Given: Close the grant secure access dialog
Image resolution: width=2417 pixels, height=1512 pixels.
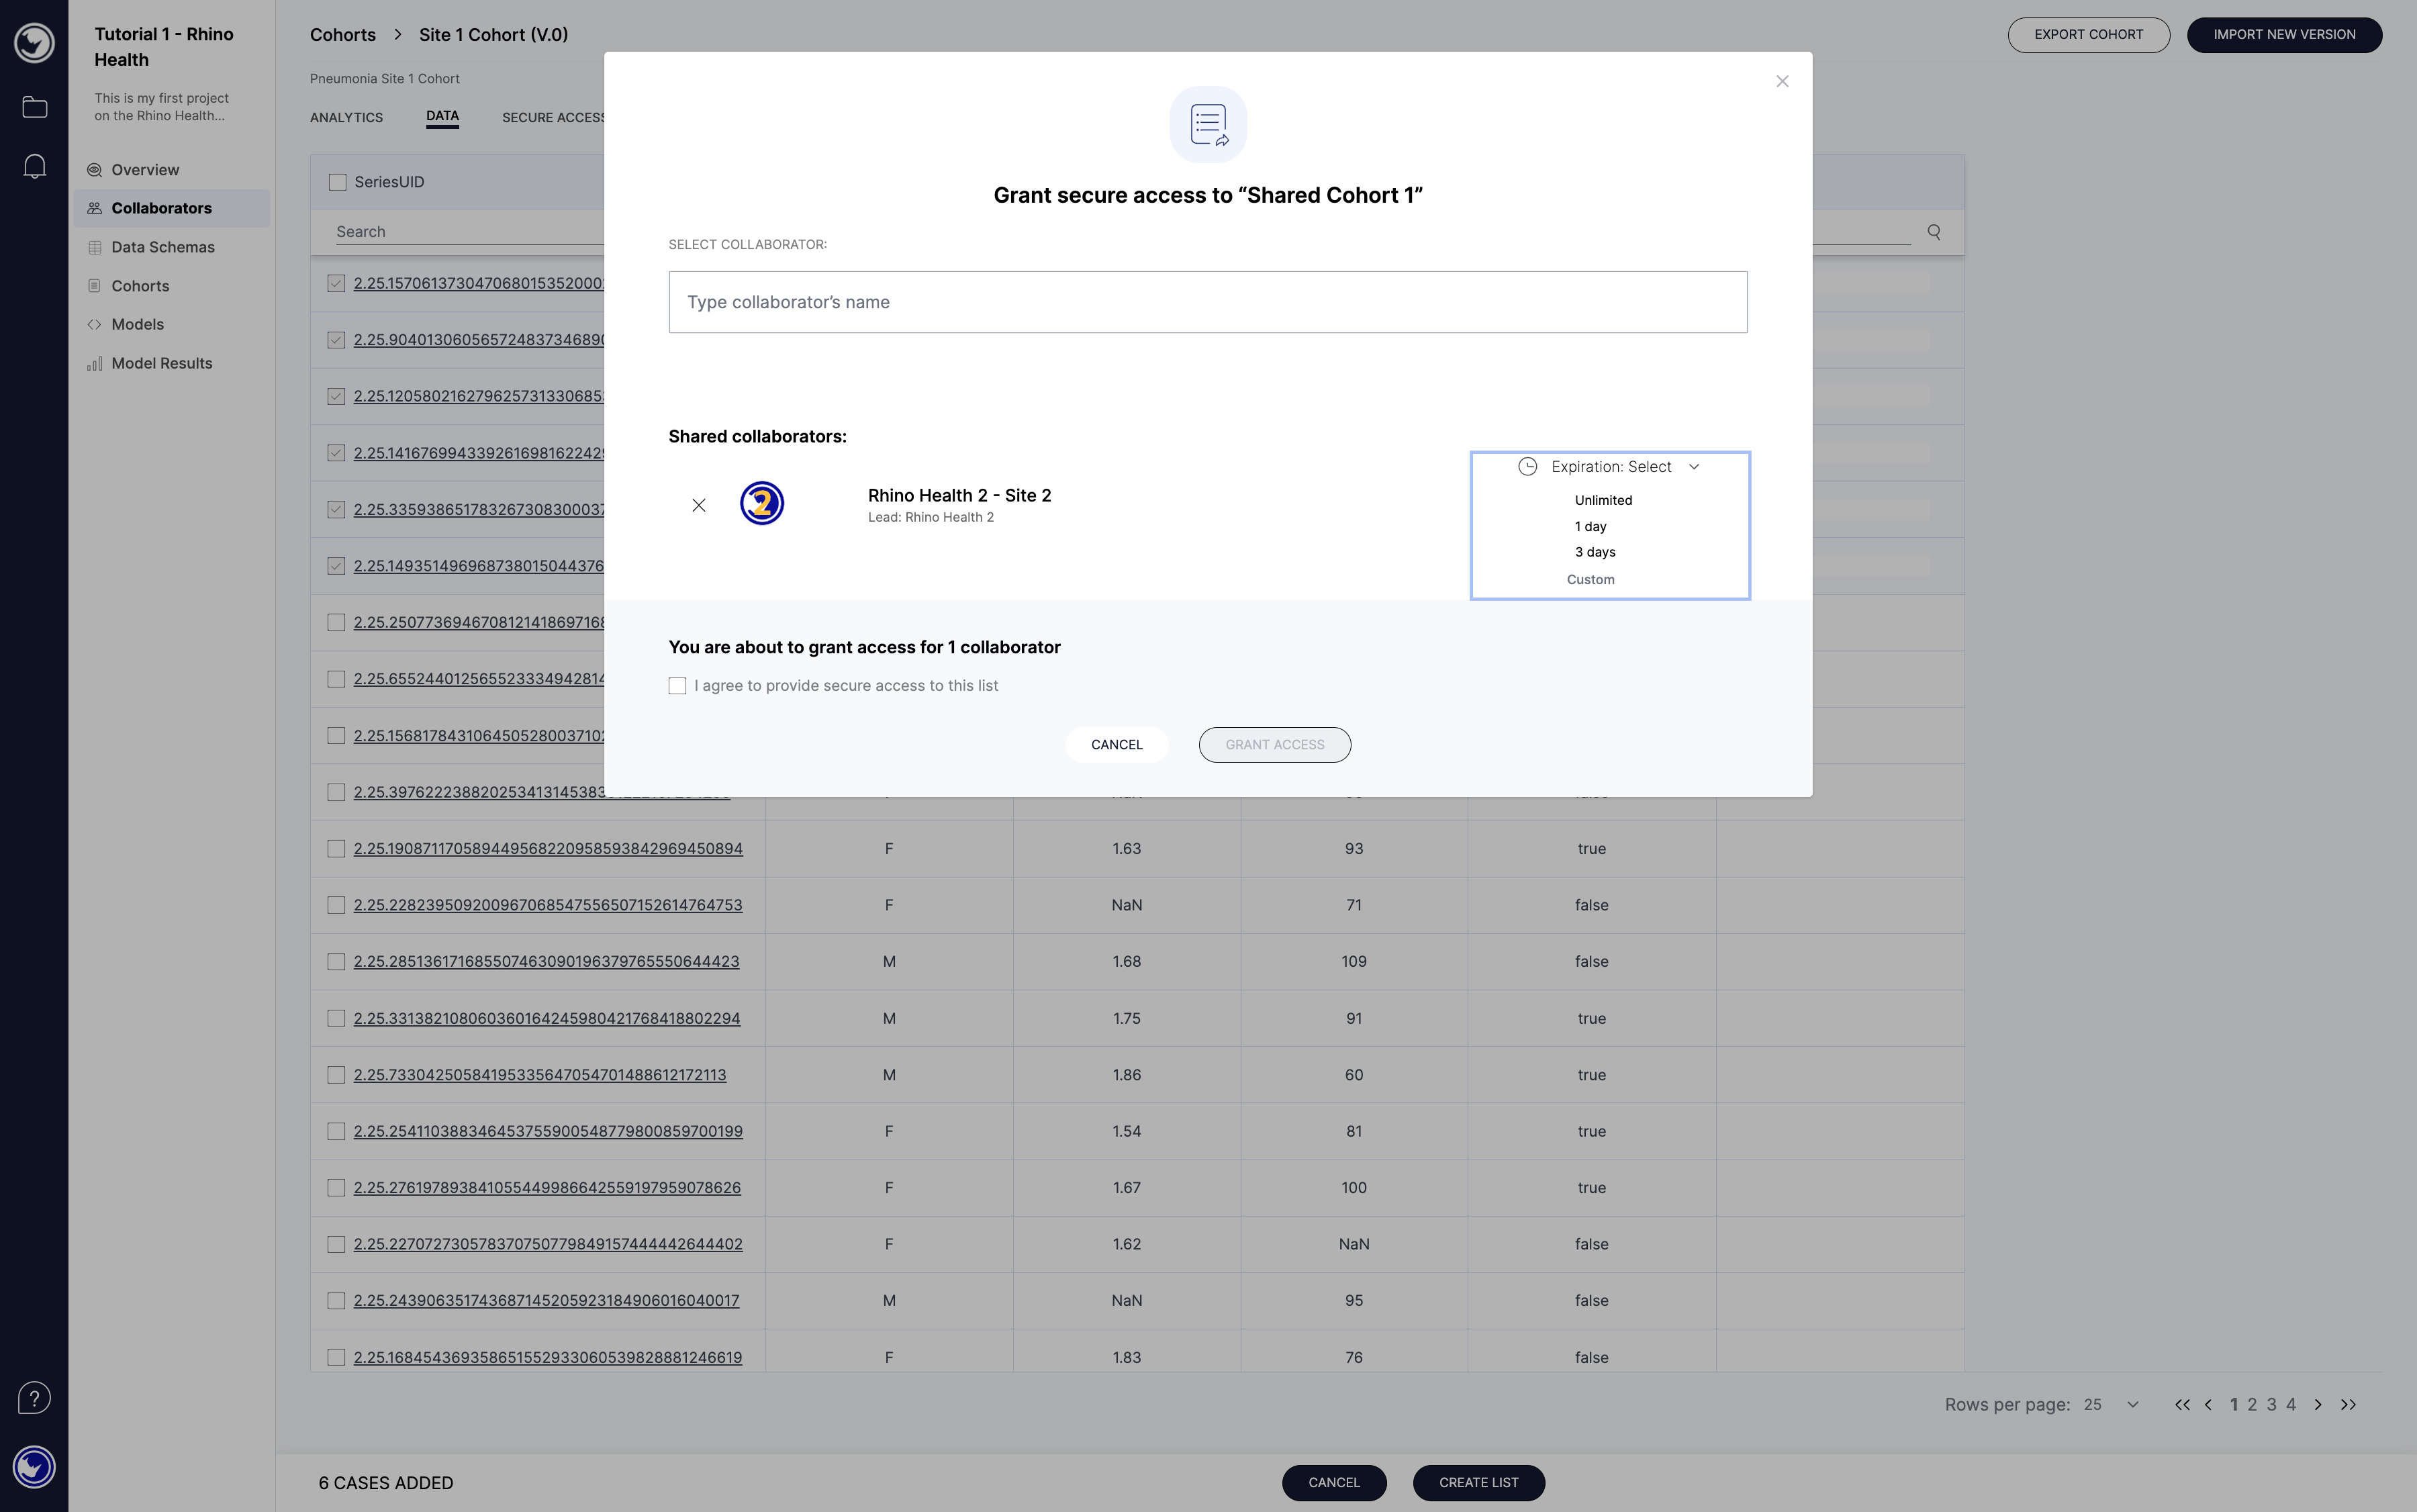Looking at the screenshot, I should (x=1782, y=81).
